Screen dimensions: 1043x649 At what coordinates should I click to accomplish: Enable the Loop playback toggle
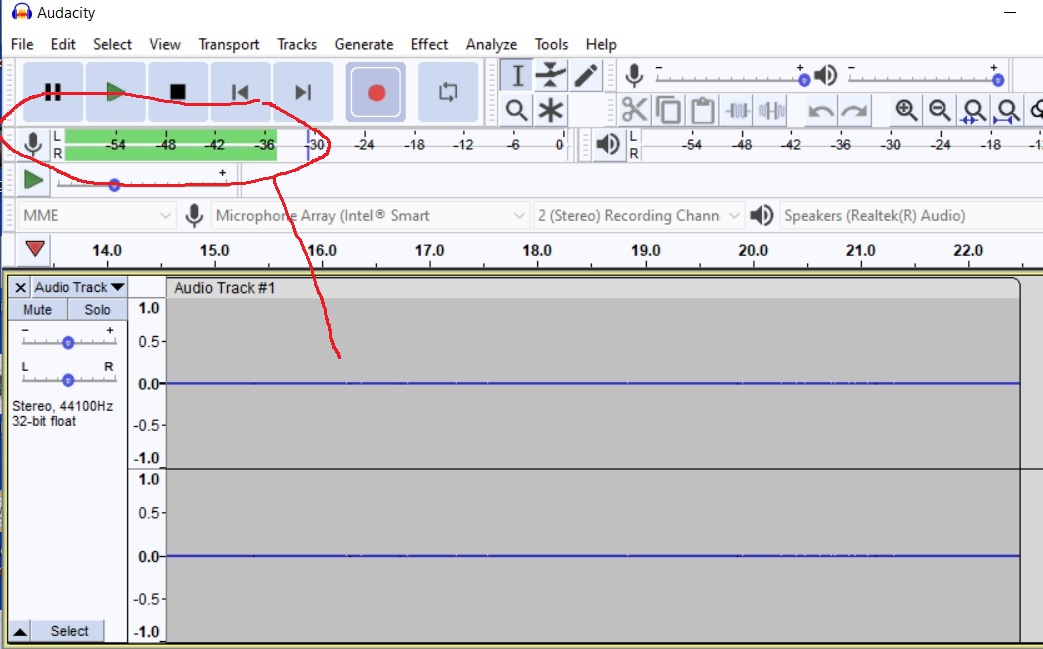(x=447, y=90)
